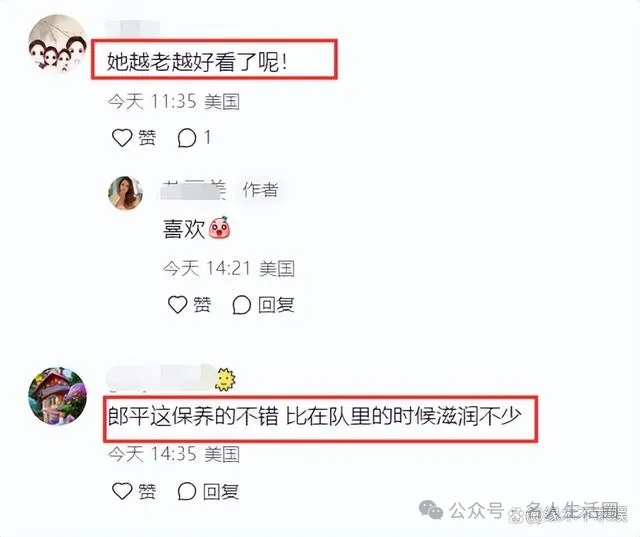Select comment text beginning with 郎平这保养的不错
This screenshot has width=640, height=537.
315,417
